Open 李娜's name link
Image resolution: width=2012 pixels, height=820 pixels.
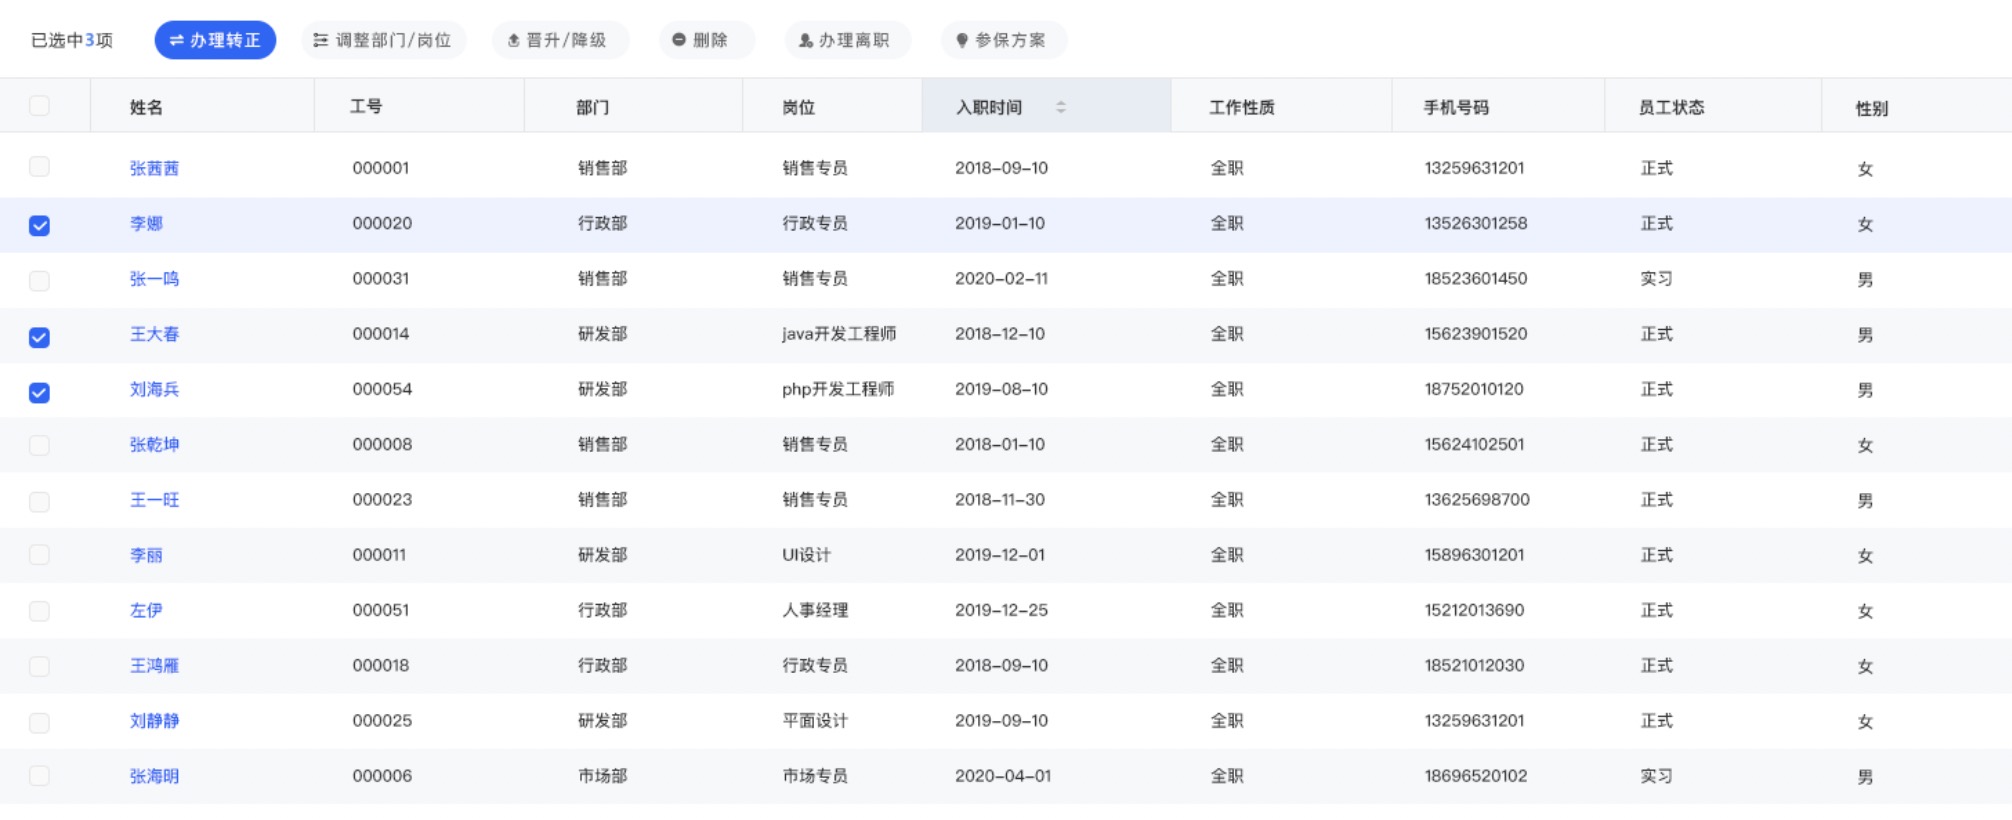coord(146,223)
